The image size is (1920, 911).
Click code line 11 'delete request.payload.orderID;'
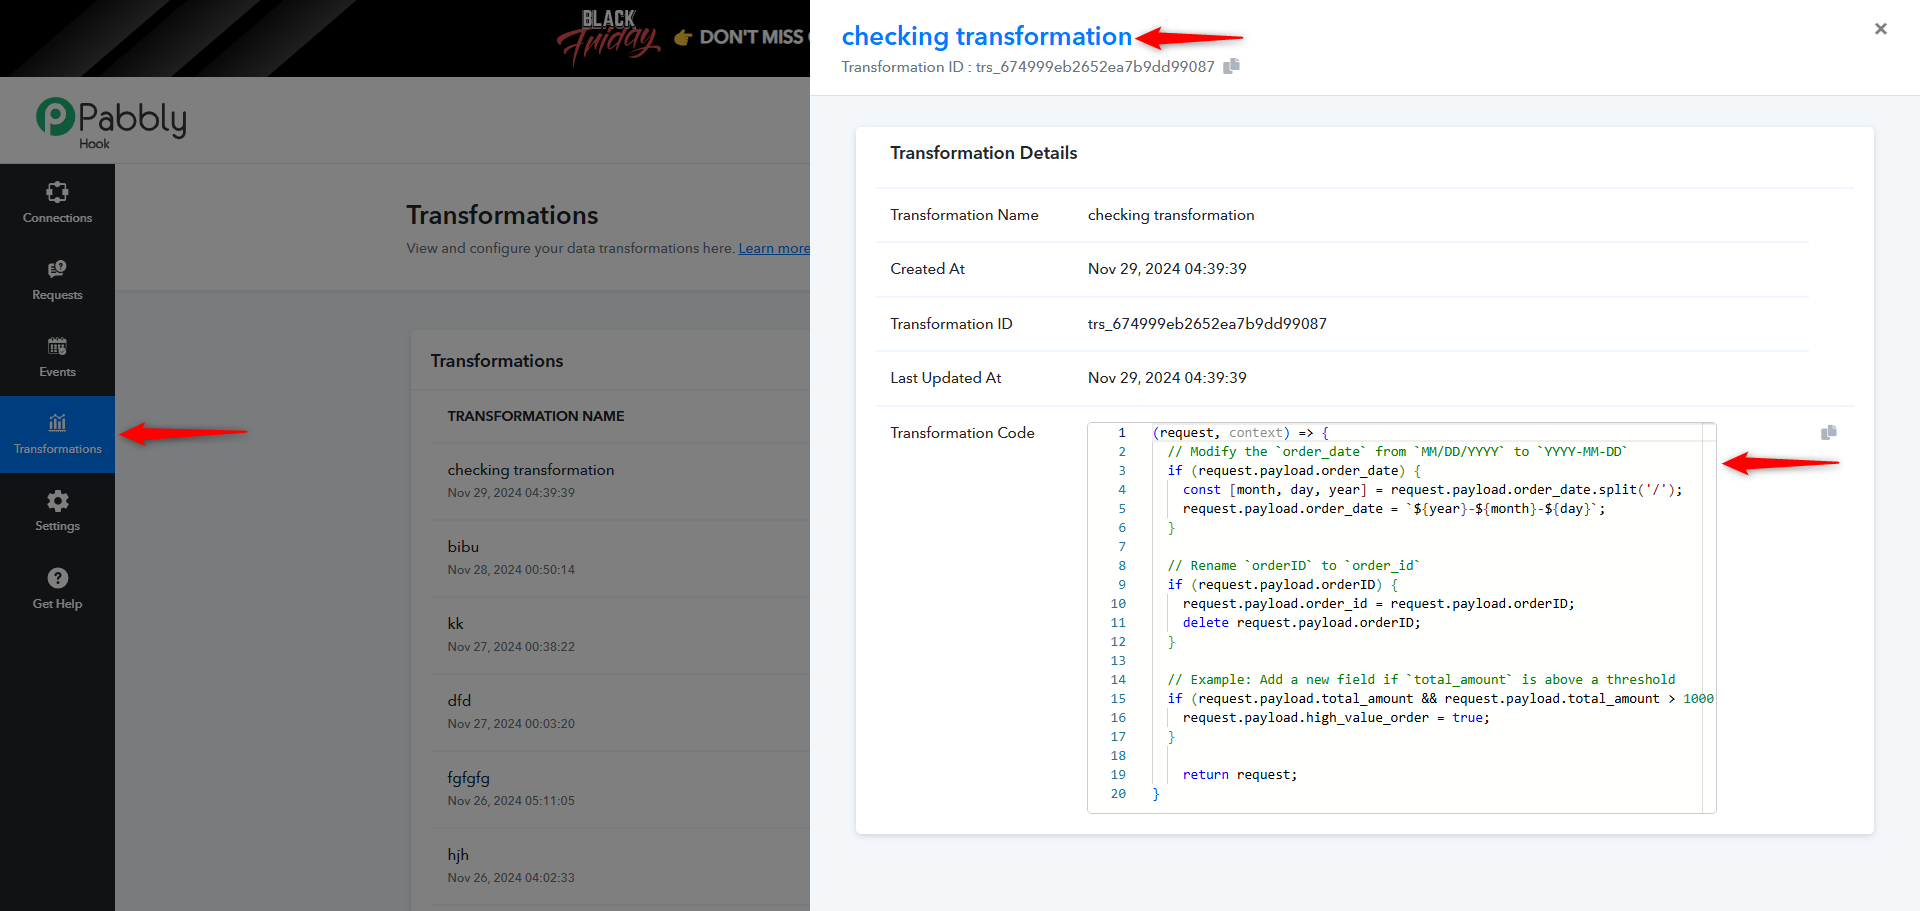pyautogui.click(x=1301, y=623)
